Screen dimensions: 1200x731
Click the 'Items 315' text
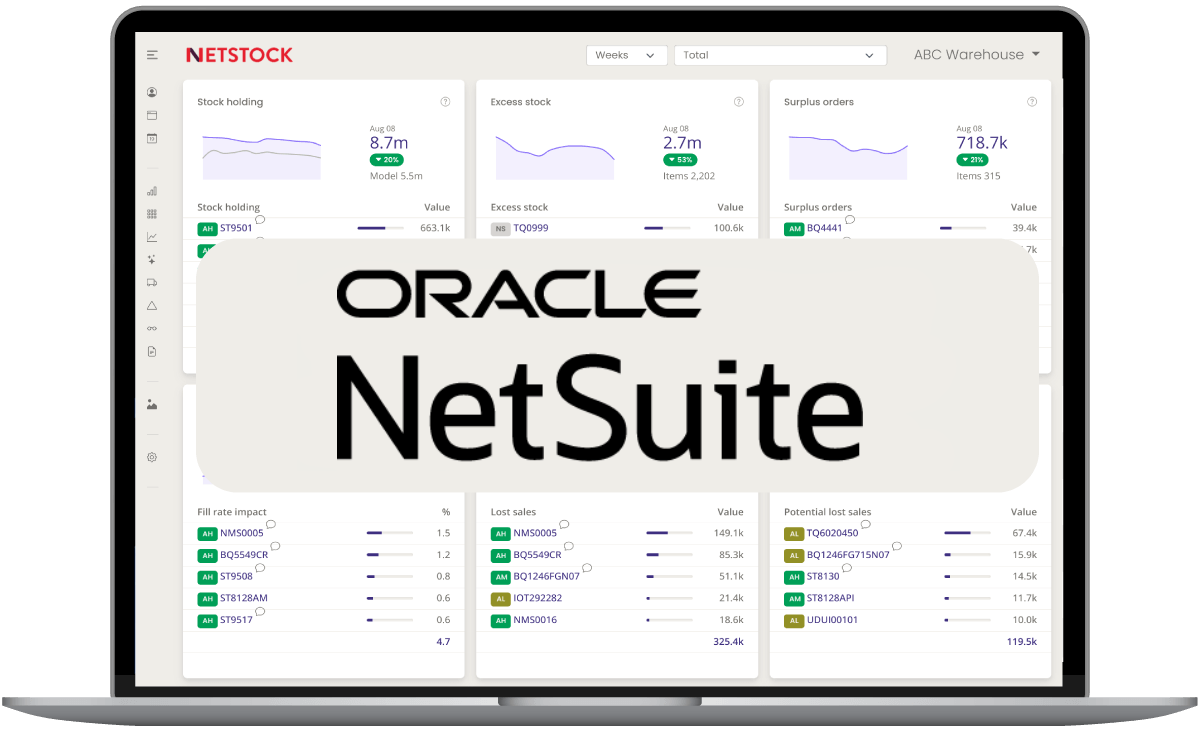point(978,176)
